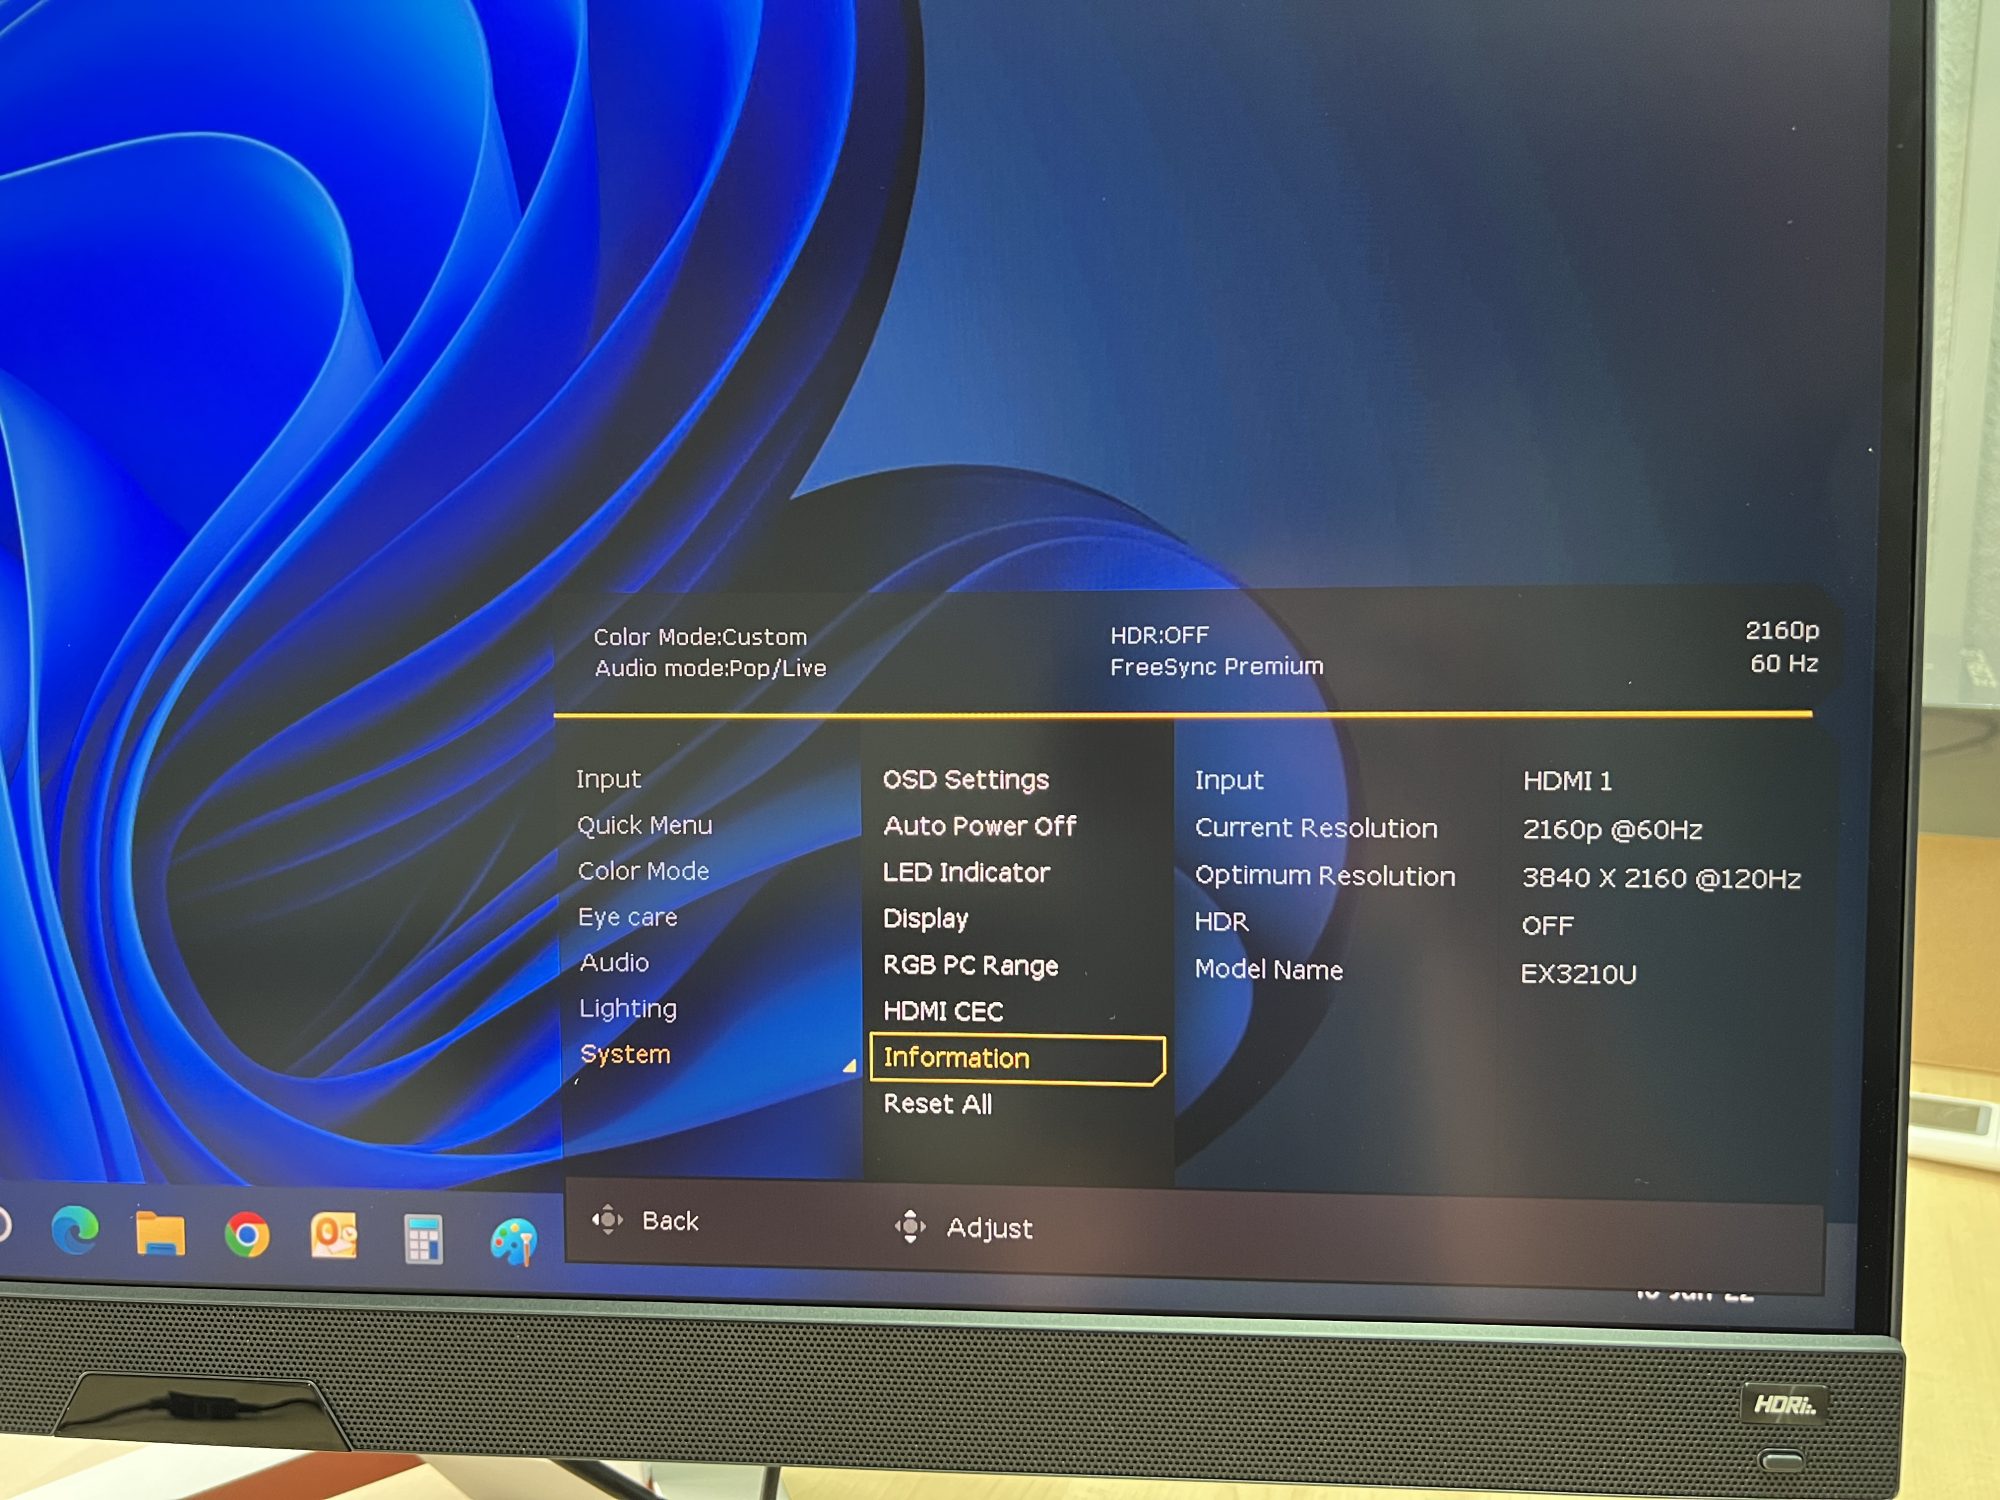Viewport: 2000px width, 1500px height.
Task: Click the Adjust joystick icon
Action: coord(910,1226)
